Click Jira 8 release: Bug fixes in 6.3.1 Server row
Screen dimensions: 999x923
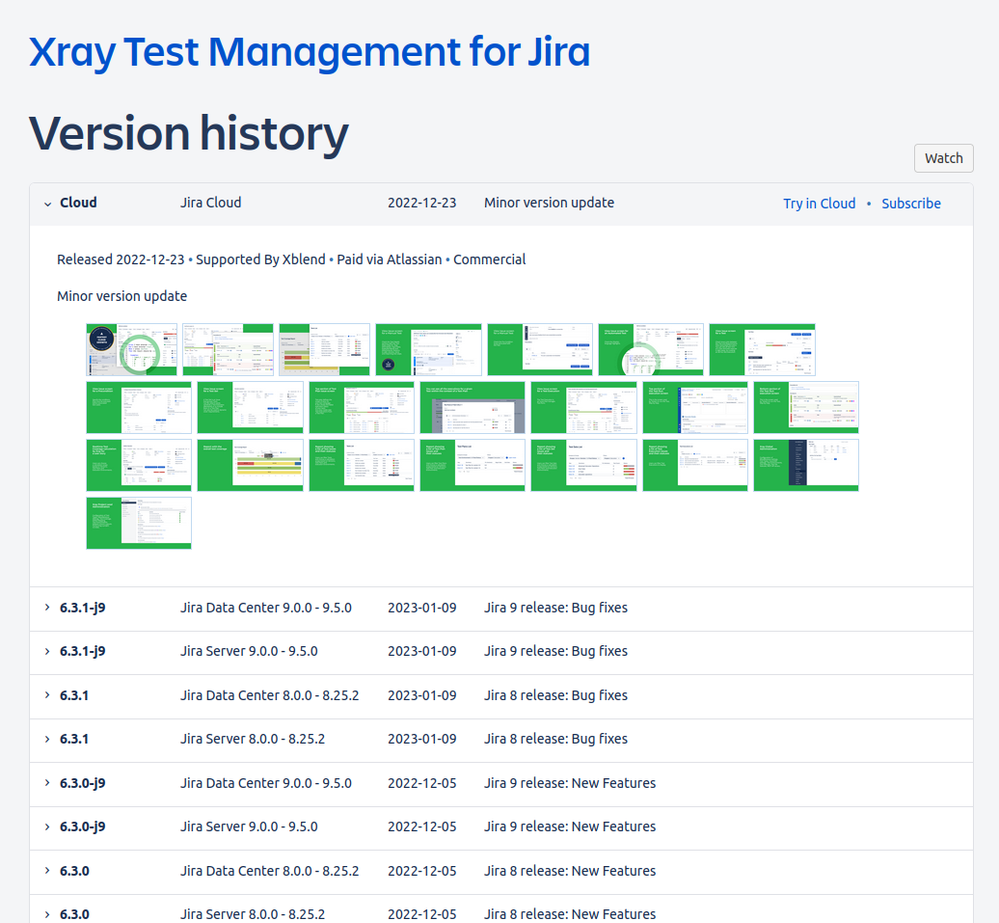pos(556,739)
